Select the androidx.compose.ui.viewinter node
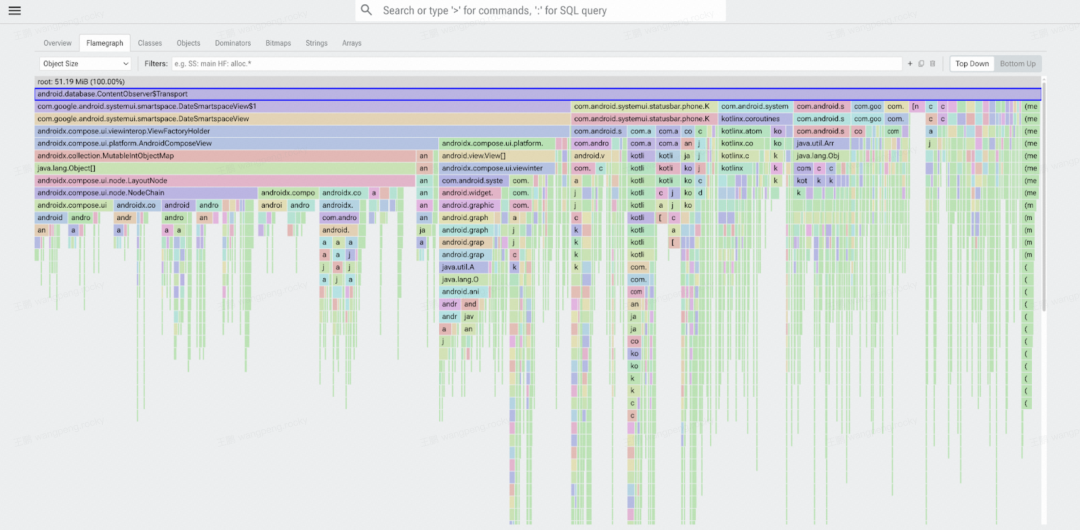 click(497, 168)
